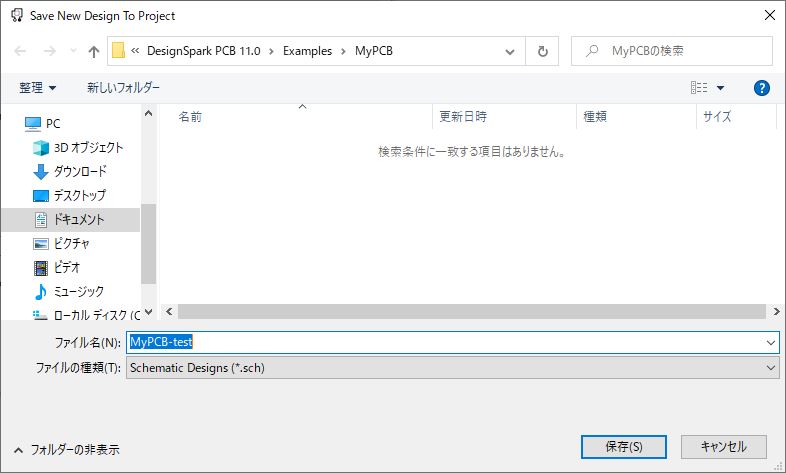Open the help question mark icon

coord(761,88)
